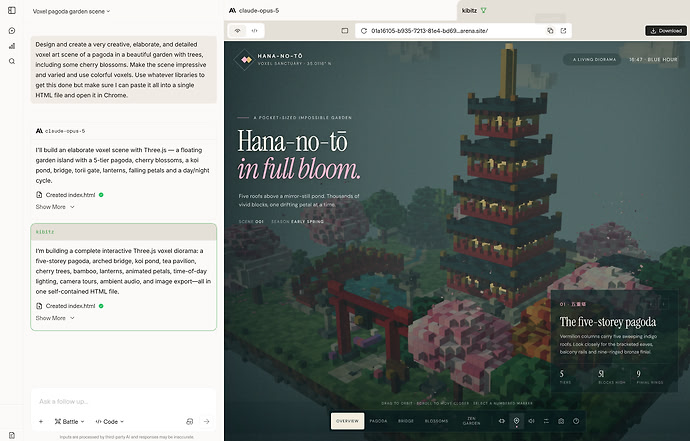Open the leaderboard bar chart icon

coord(12,46)
